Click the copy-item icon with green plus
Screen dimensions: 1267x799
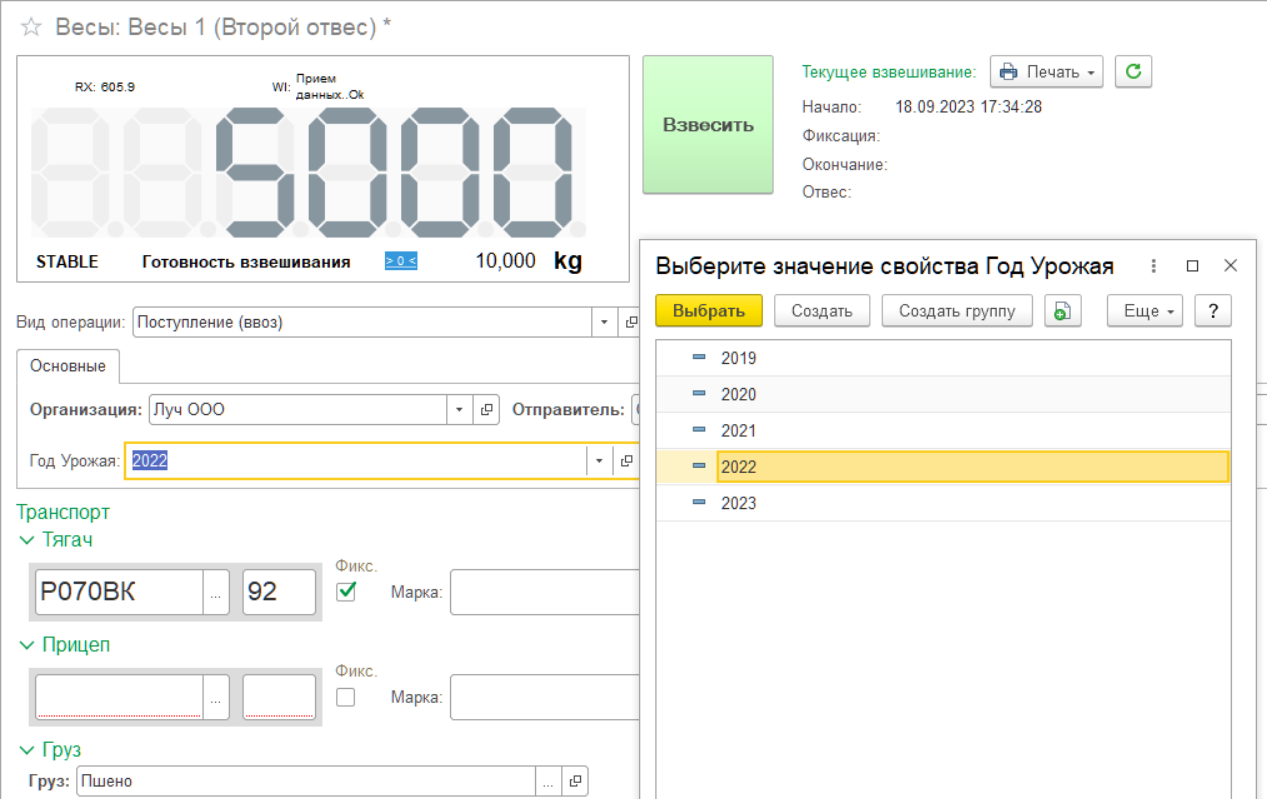[1062, 312]
